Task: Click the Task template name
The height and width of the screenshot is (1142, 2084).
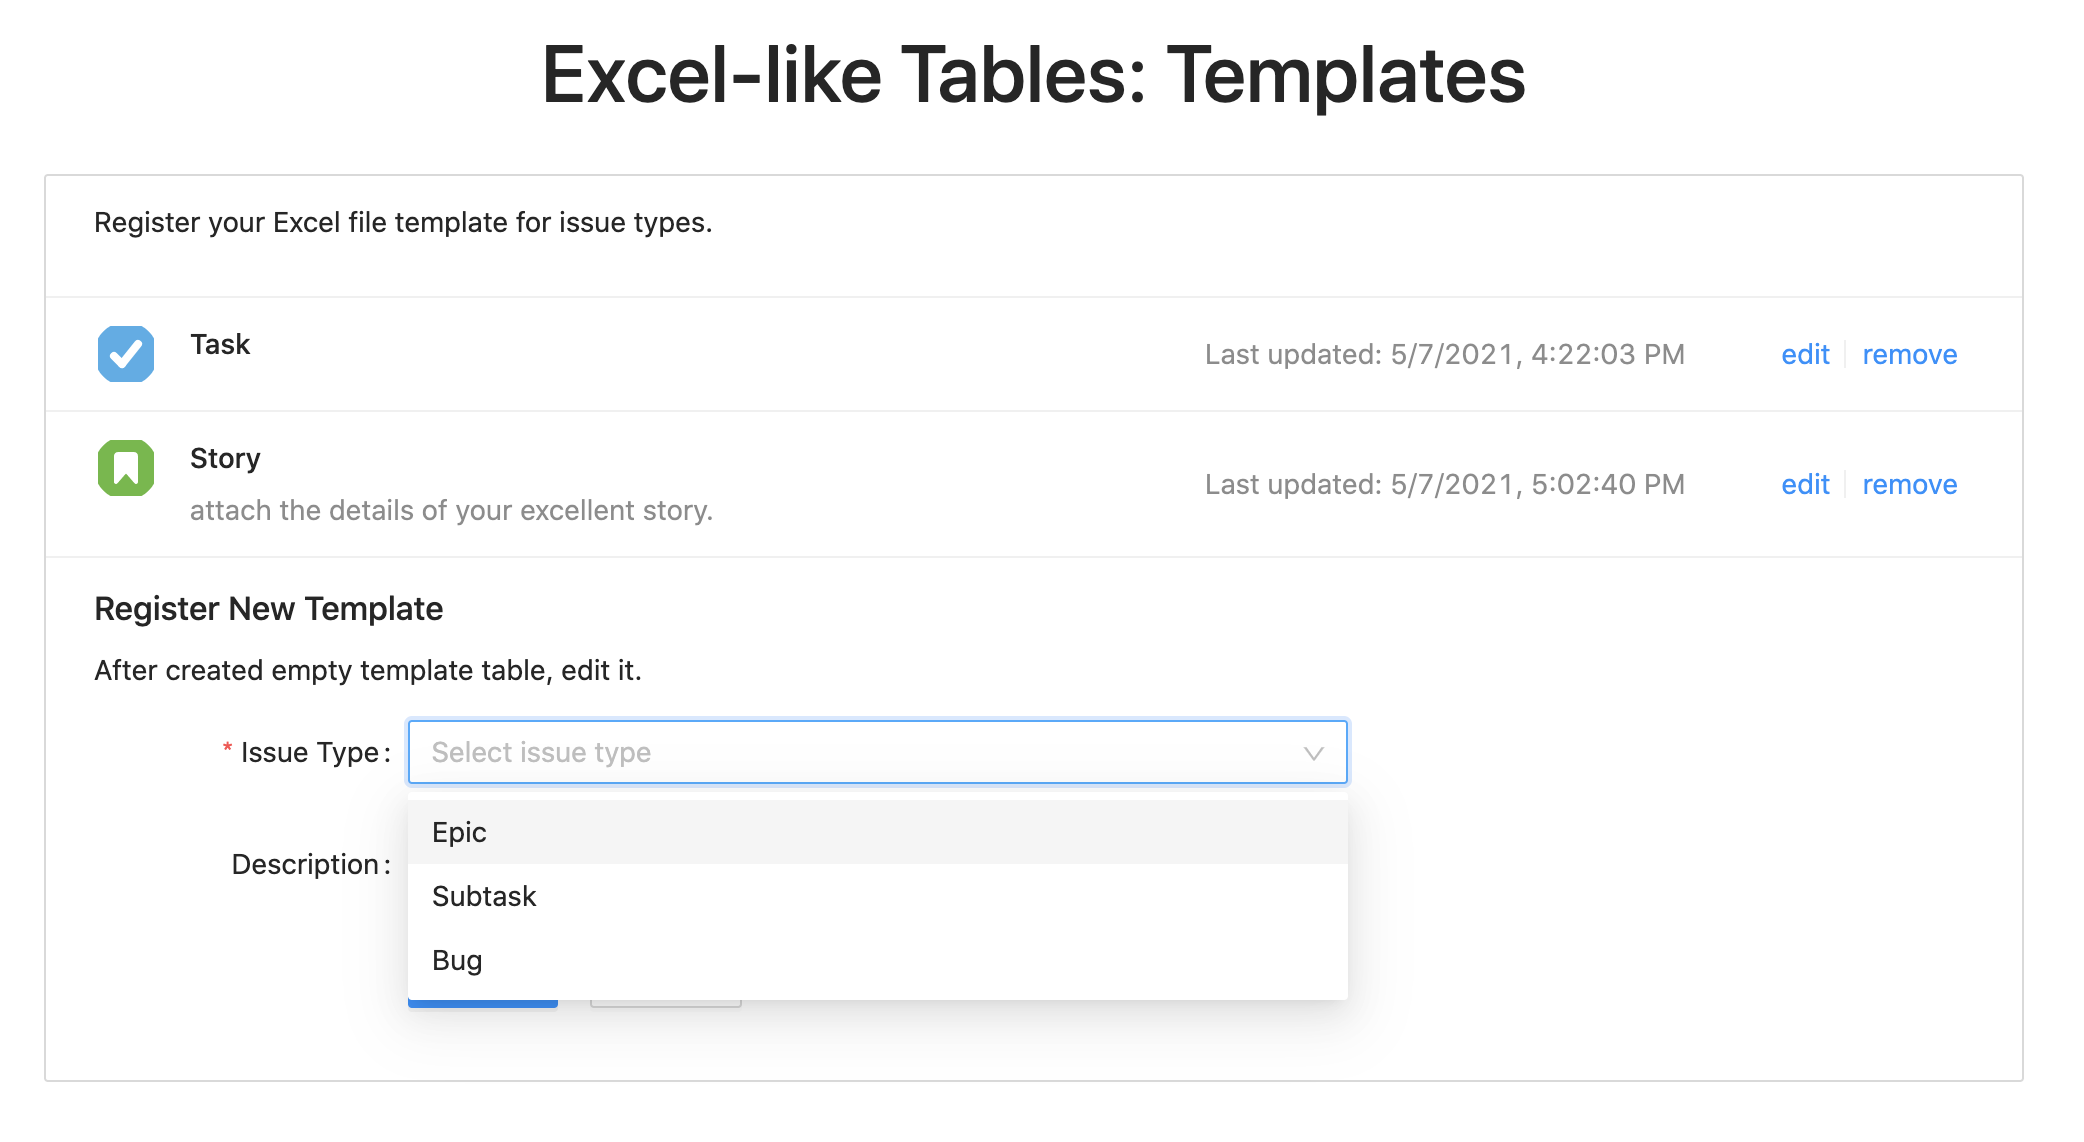Action: pyautogui.click(x=220, y=344)
